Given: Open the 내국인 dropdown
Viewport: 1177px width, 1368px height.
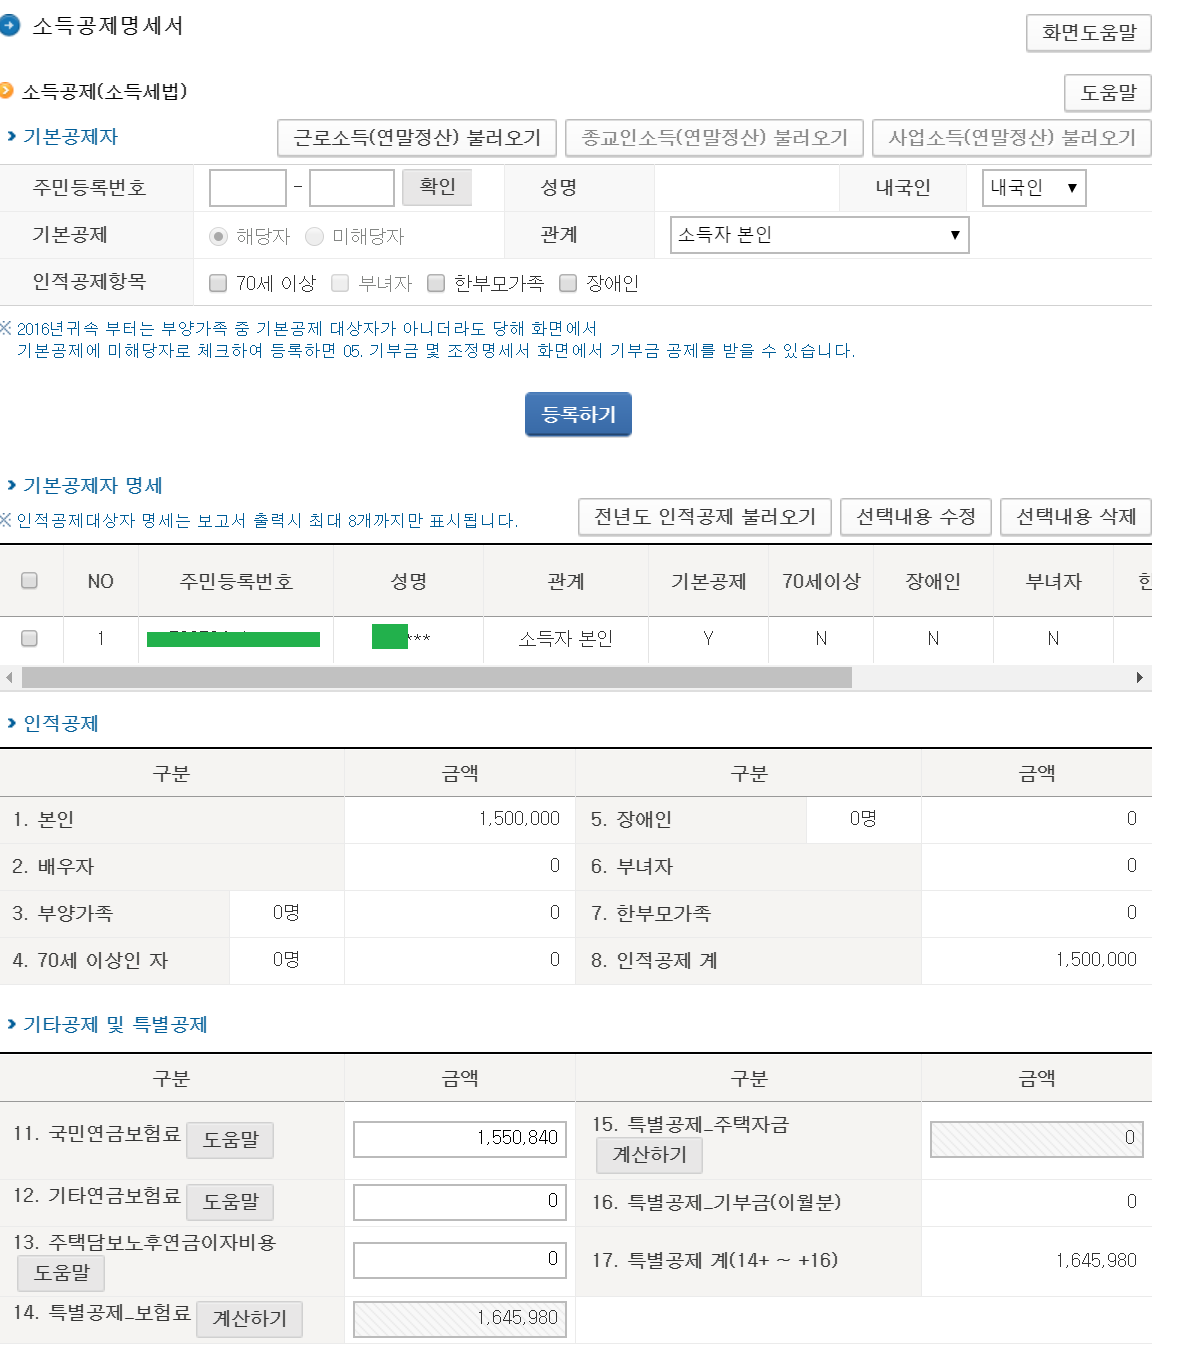Looking at the screenshot, I should tap(1033, 188).
